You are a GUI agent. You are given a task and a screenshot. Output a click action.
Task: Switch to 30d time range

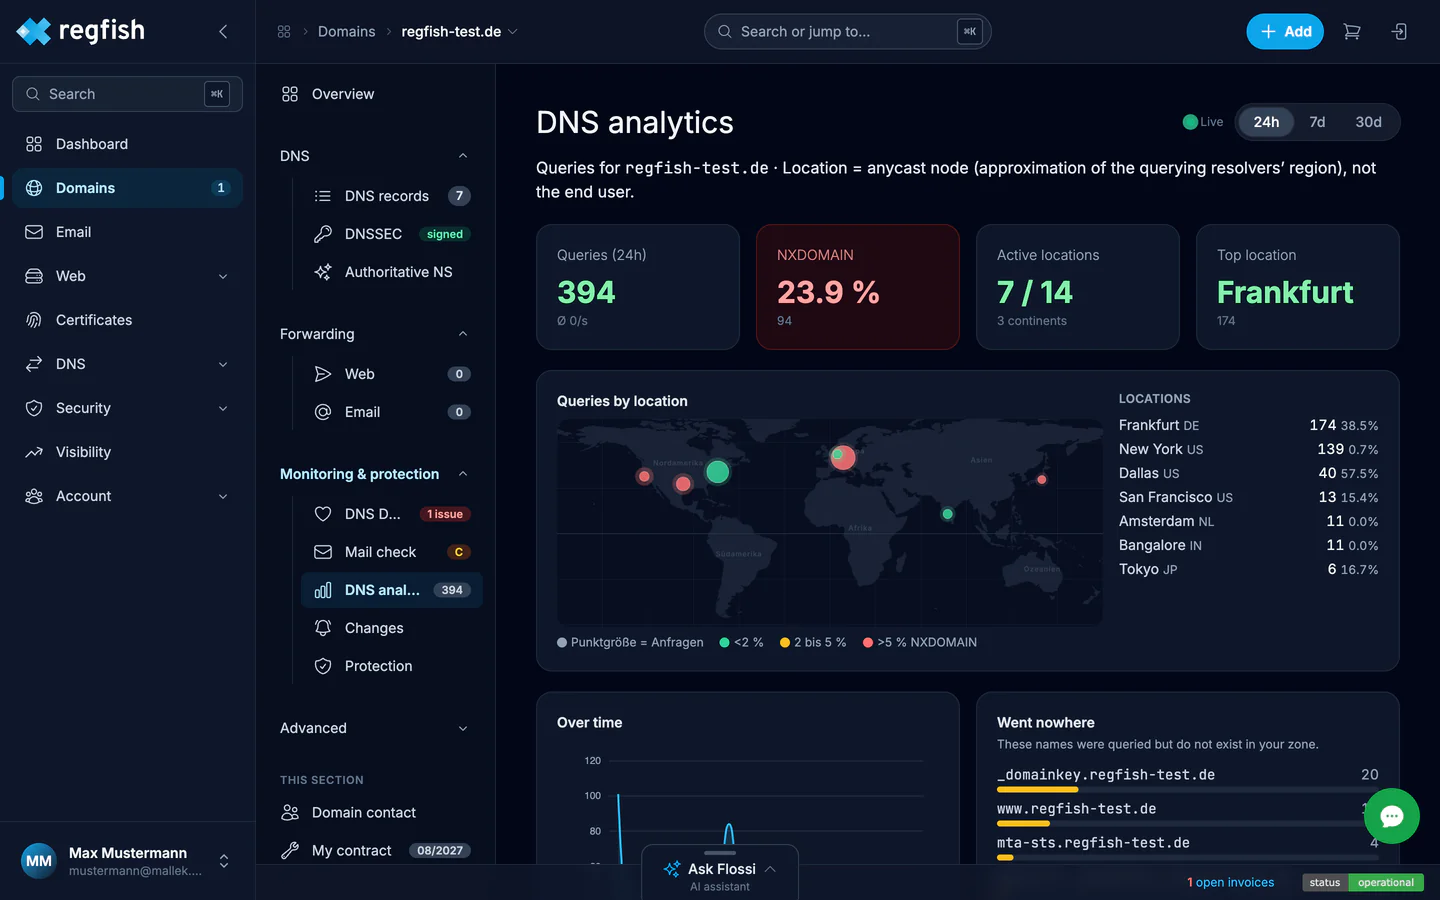pyautogui.click(x=1368, y=122)
